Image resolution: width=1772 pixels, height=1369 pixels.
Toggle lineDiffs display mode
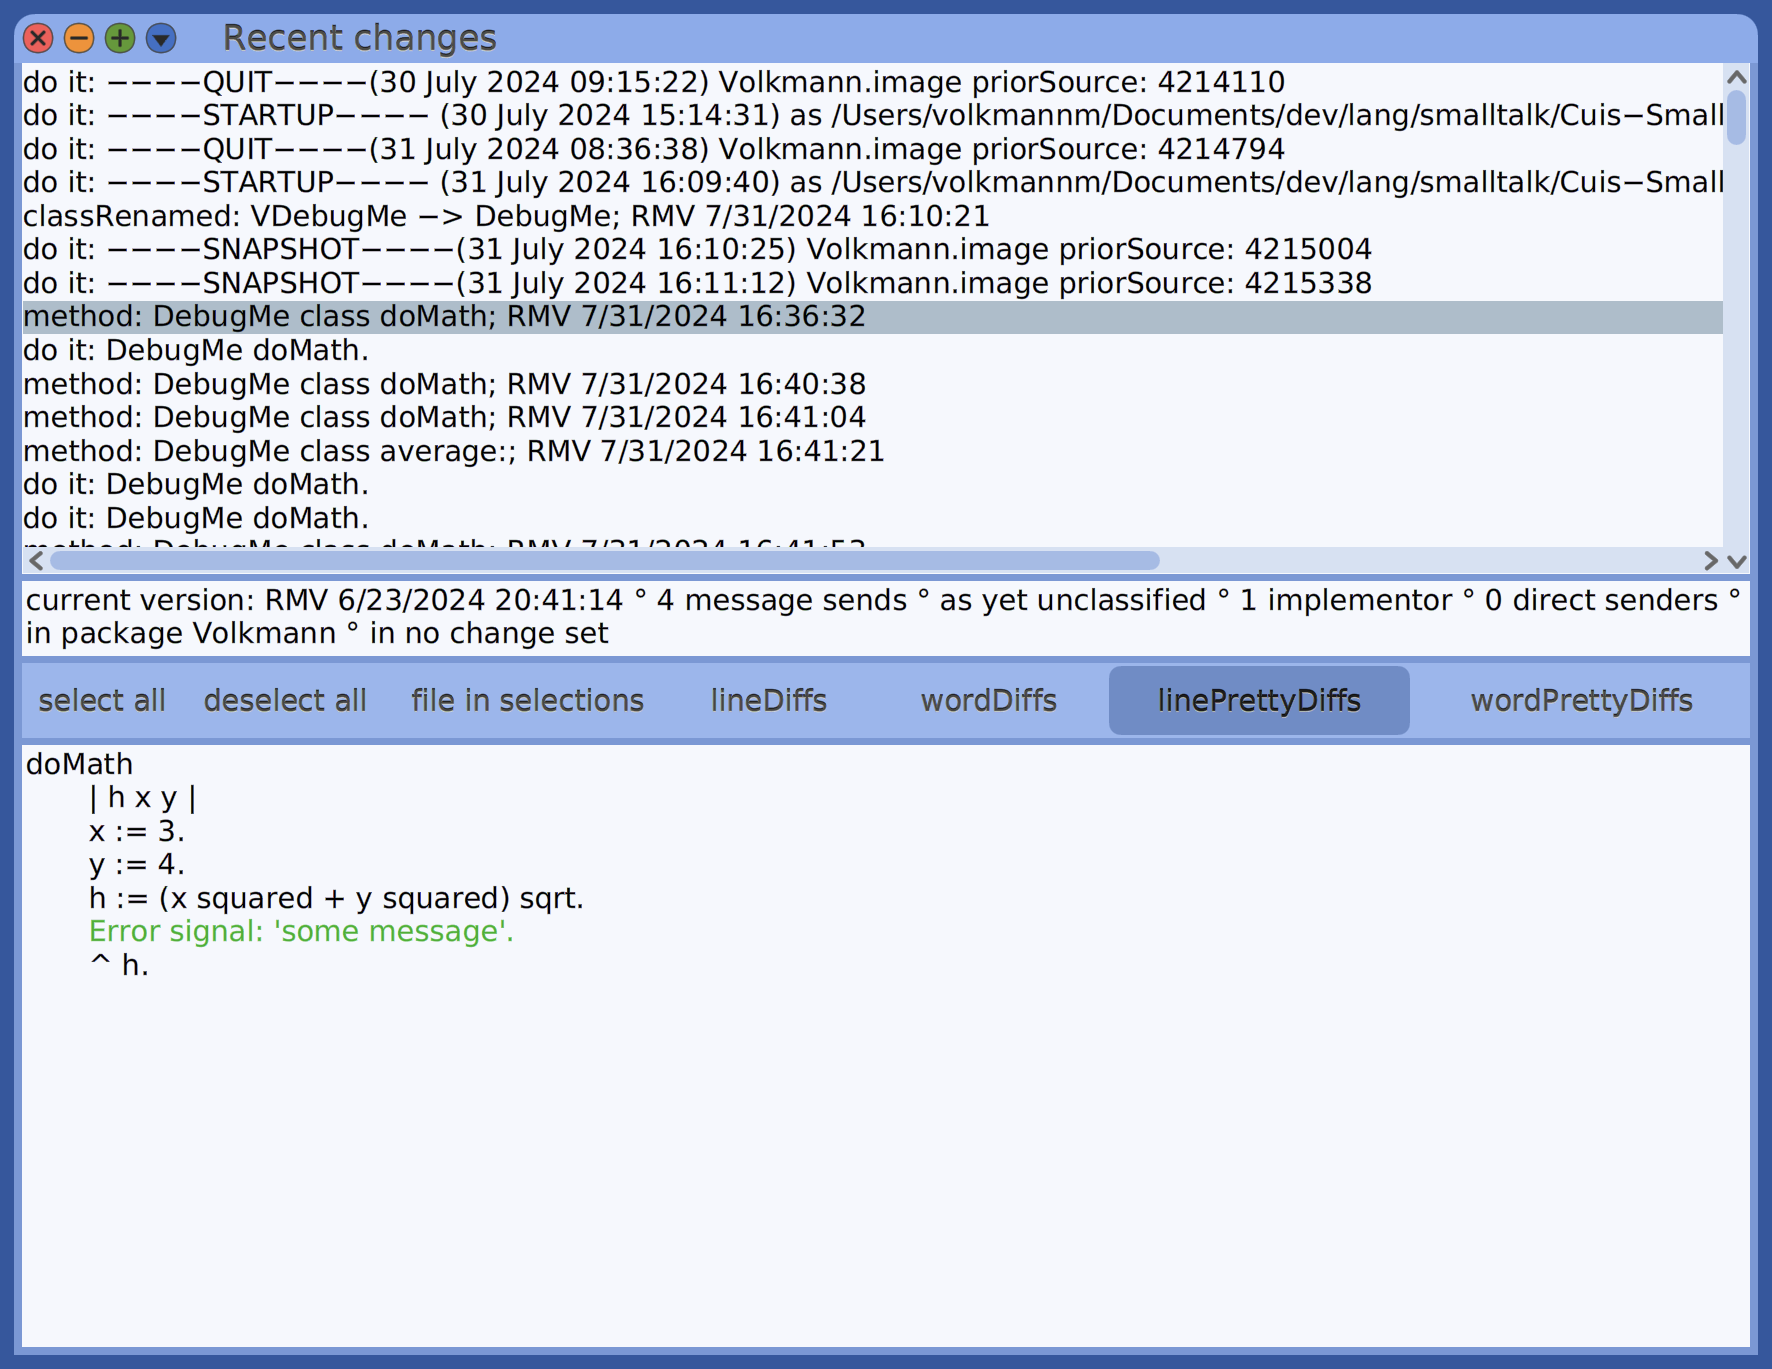tap(768, 700)
